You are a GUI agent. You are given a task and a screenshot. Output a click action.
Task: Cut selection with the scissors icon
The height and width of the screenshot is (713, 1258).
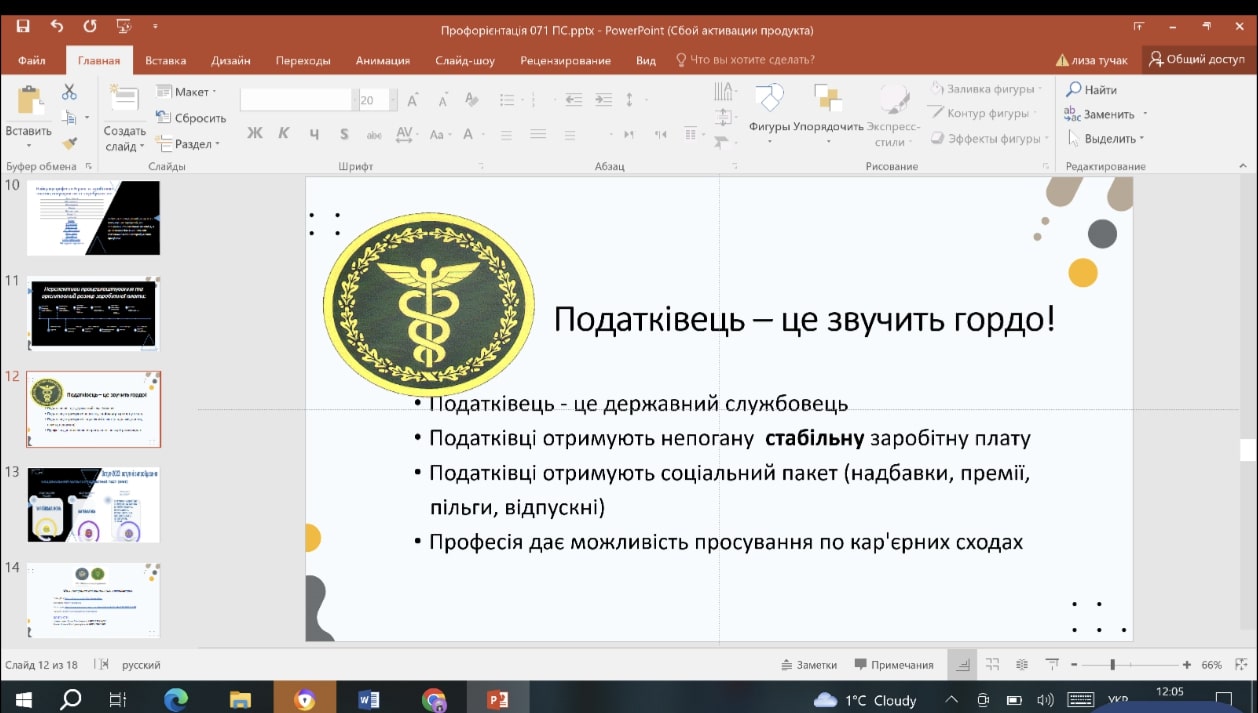pos(69,92)
